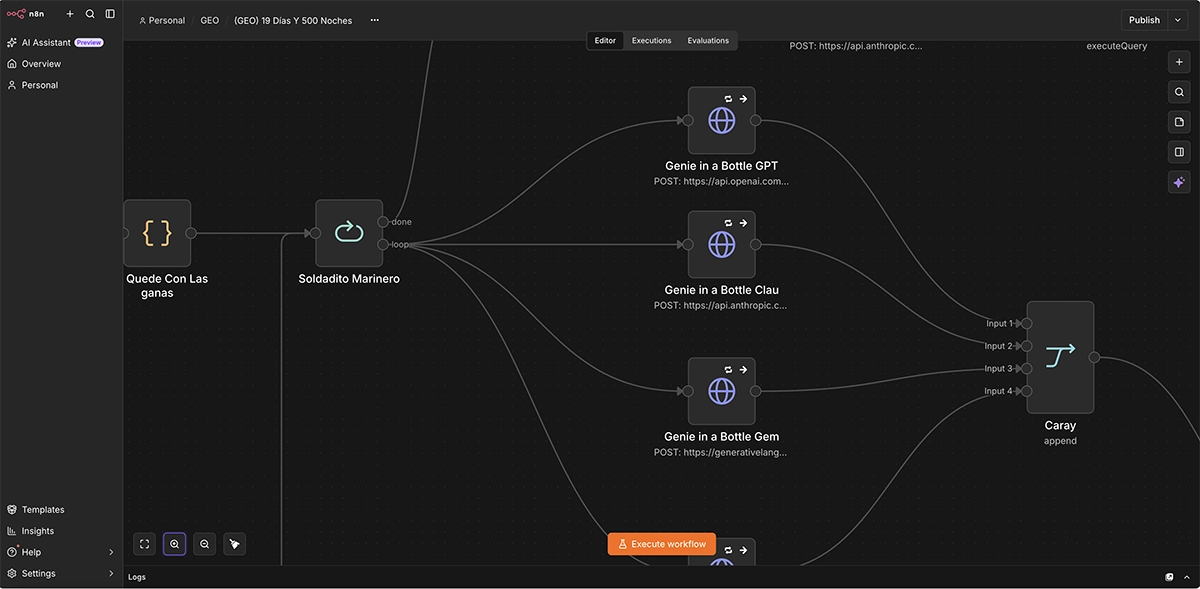Fit the workflow to view
Image resolution: width=1200 pixels, height=589 pixels.
click(x=145, y=544)
